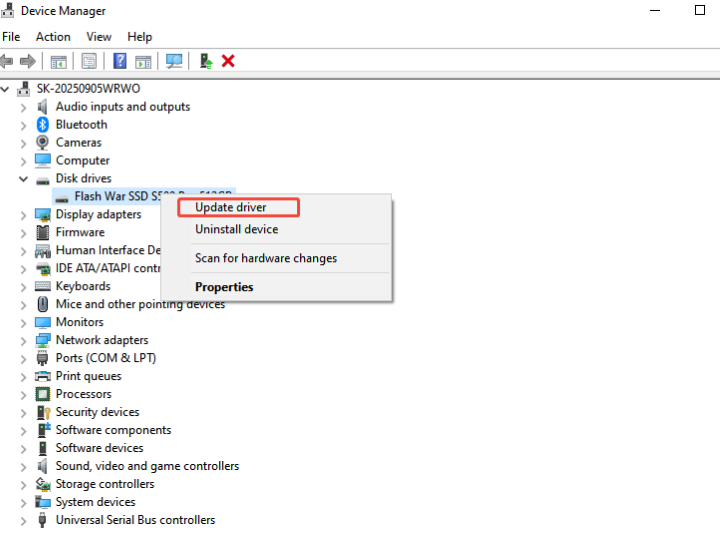
Task: Open the File menu
Action: click(11, 37)
